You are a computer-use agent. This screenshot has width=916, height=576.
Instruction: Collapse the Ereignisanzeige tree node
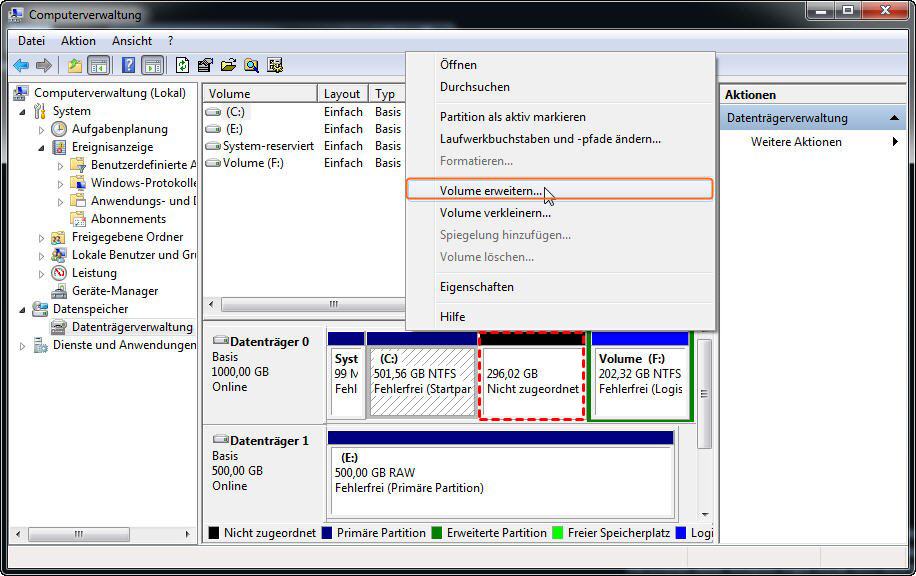pos(42,147)
